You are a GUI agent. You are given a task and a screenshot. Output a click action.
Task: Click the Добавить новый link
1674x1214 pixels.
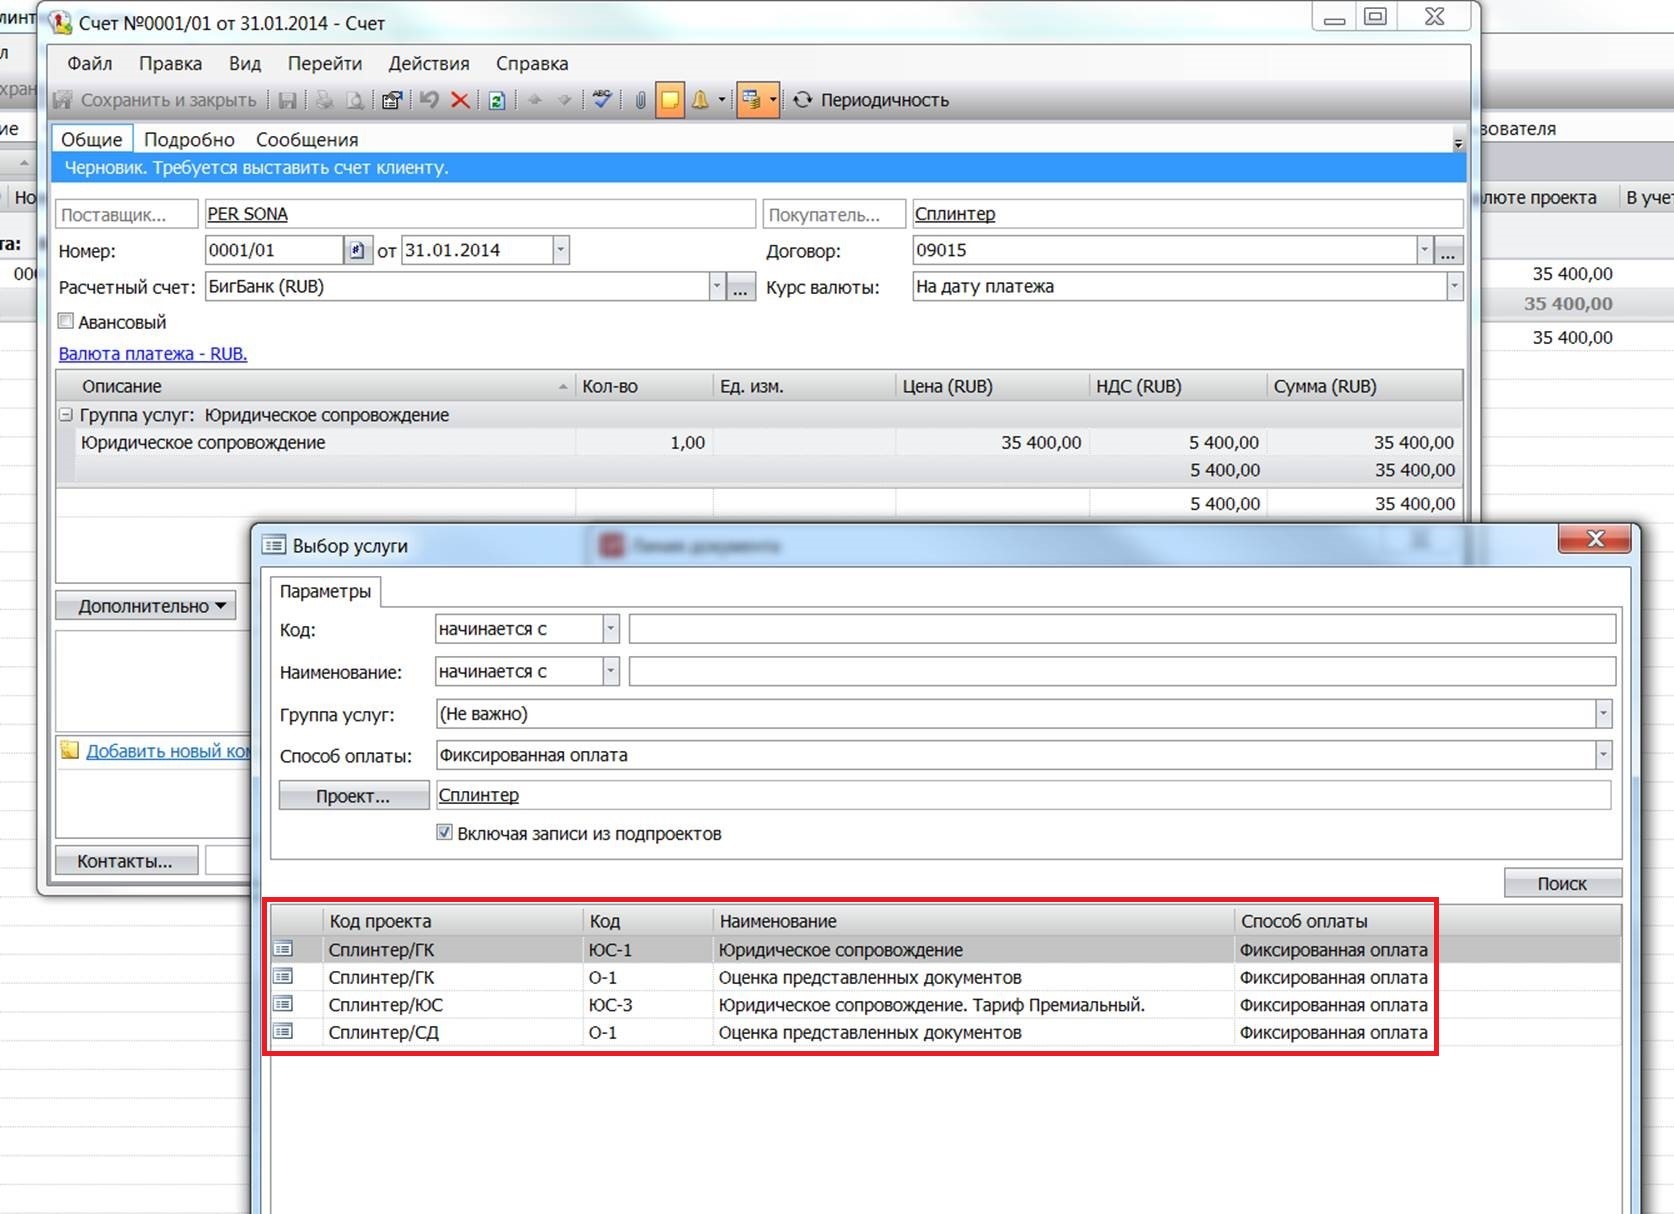coord(168,751)
